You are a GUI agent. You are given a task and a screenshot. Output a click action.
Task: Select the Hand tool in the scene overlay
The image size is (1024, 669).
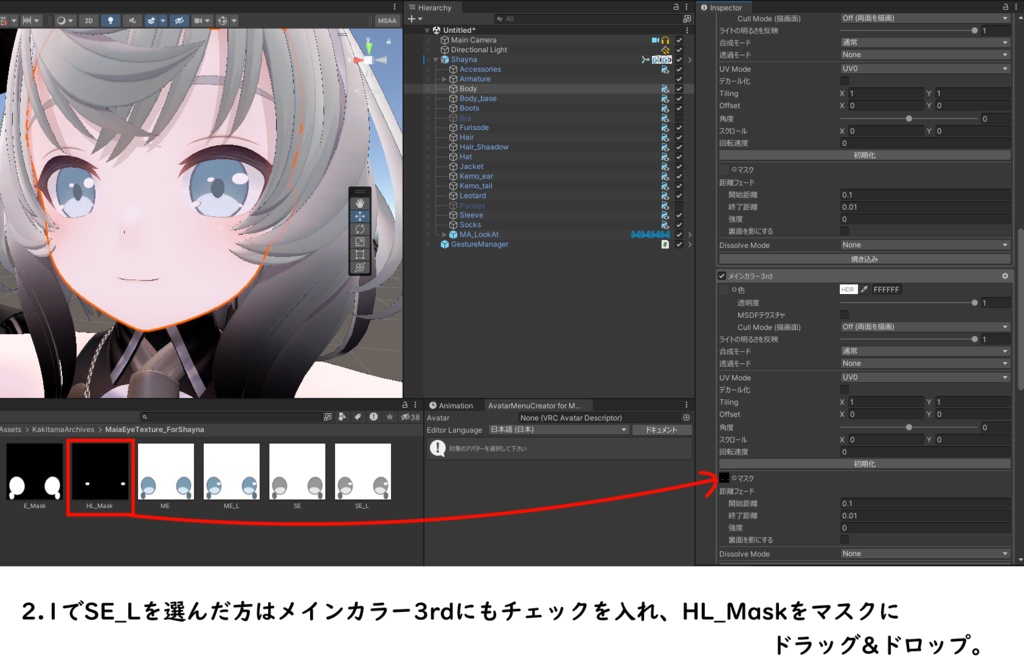(360, 203)
